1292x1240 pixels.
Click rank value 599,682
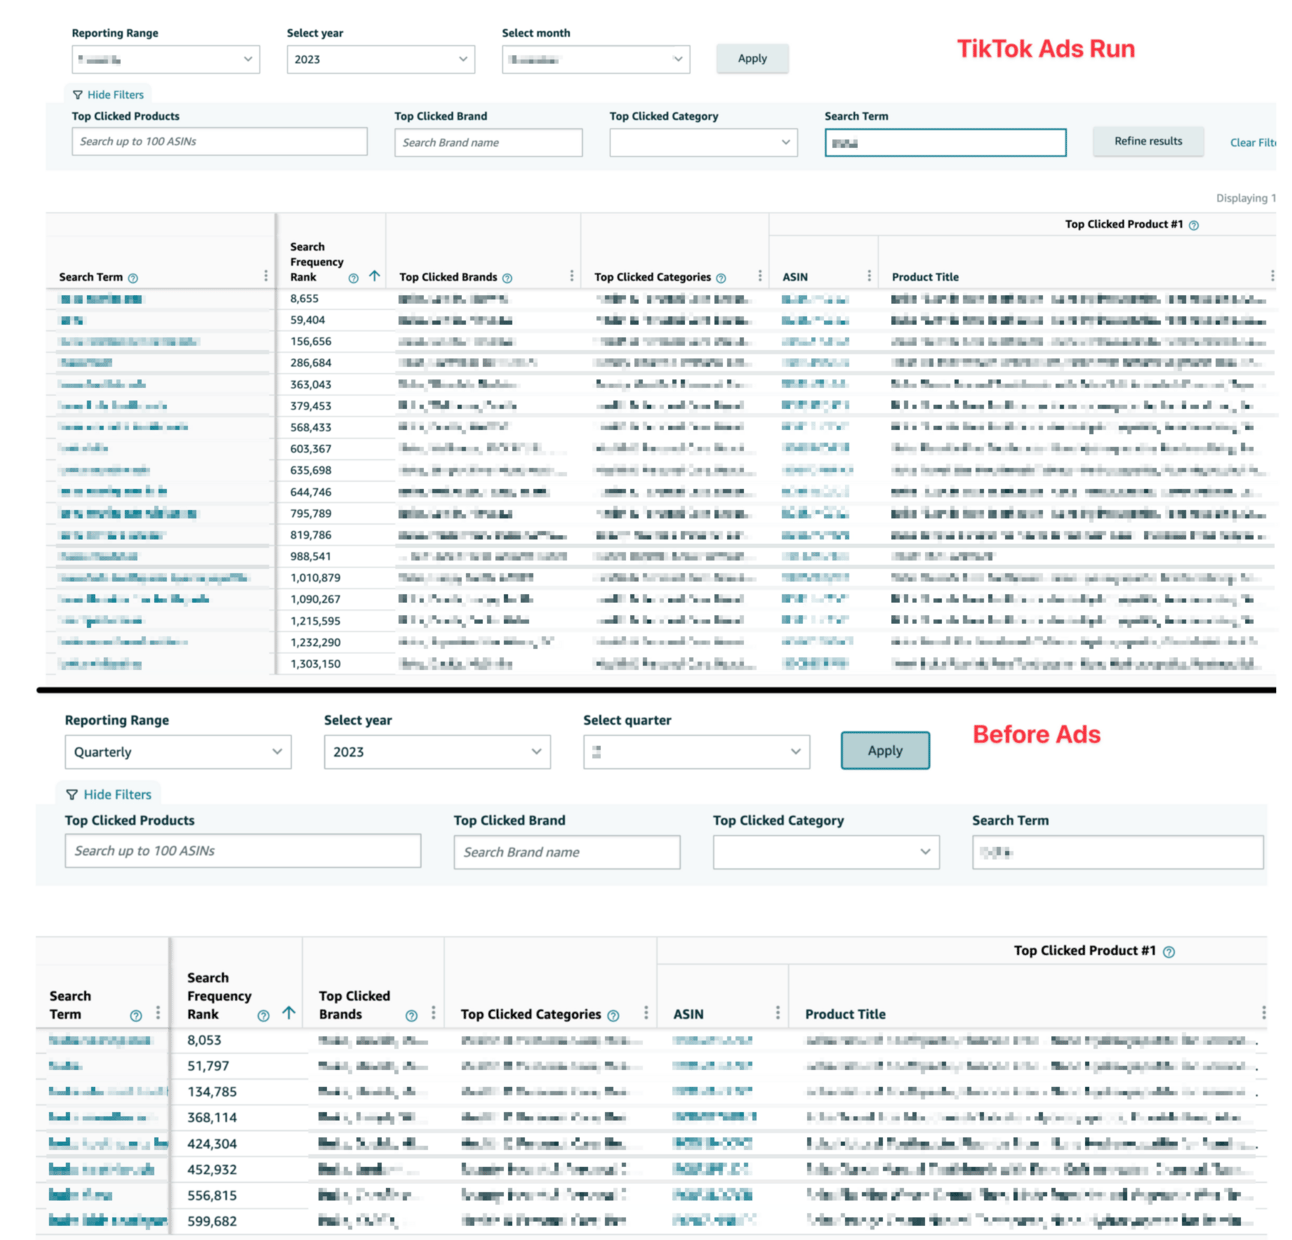(x=212, y=1221)
